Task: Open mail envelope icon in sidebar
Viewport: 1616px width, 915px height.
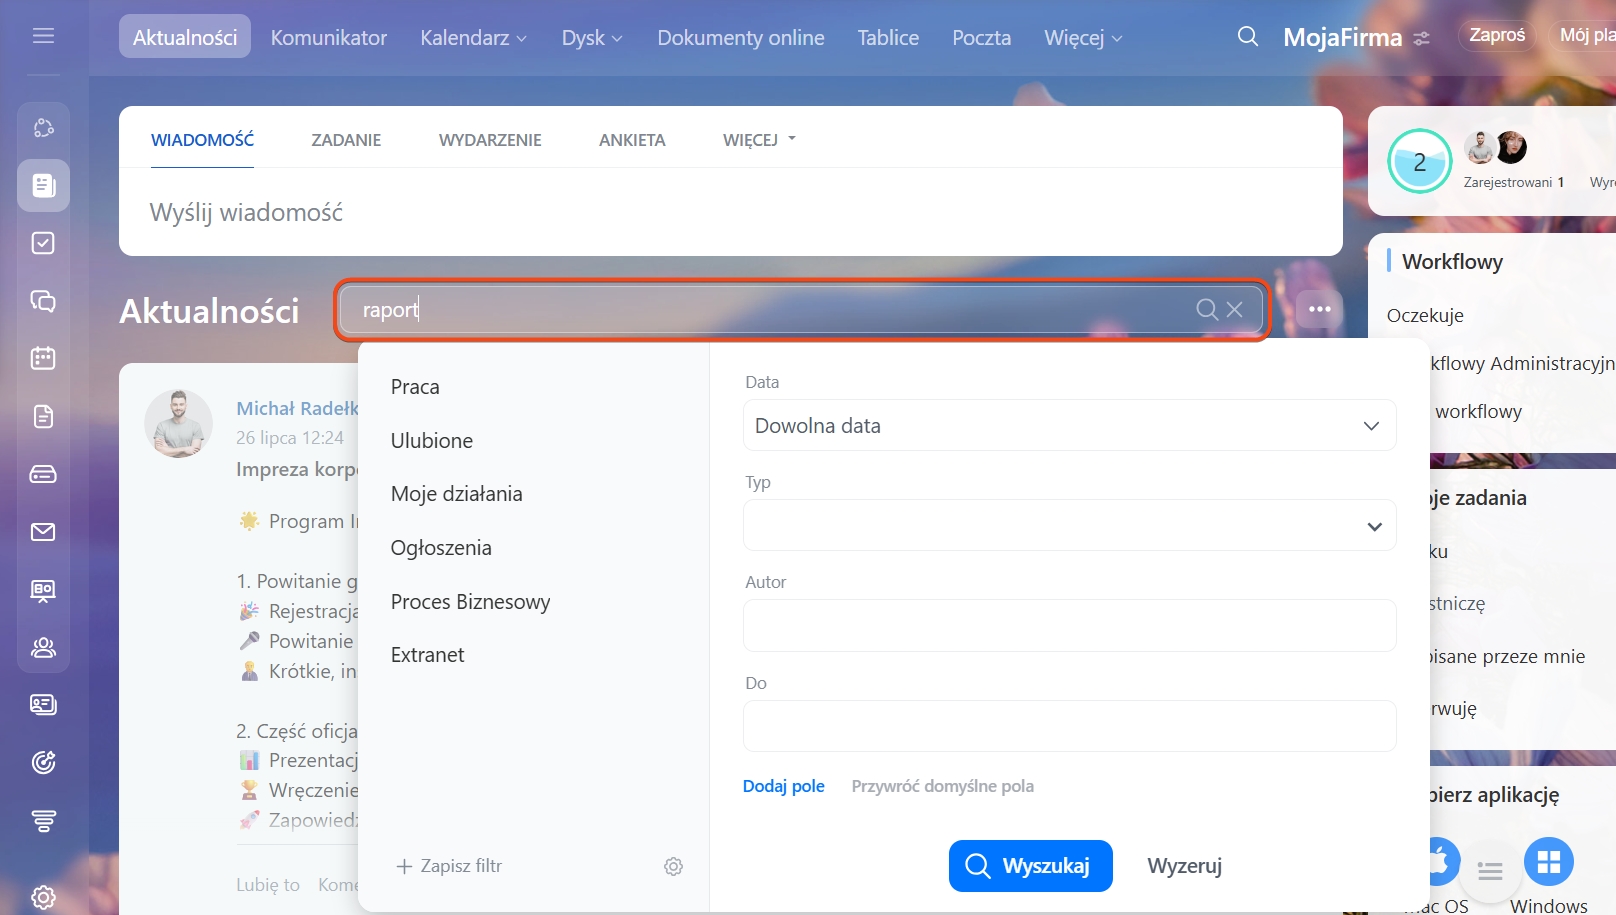Action: point(43,532)
